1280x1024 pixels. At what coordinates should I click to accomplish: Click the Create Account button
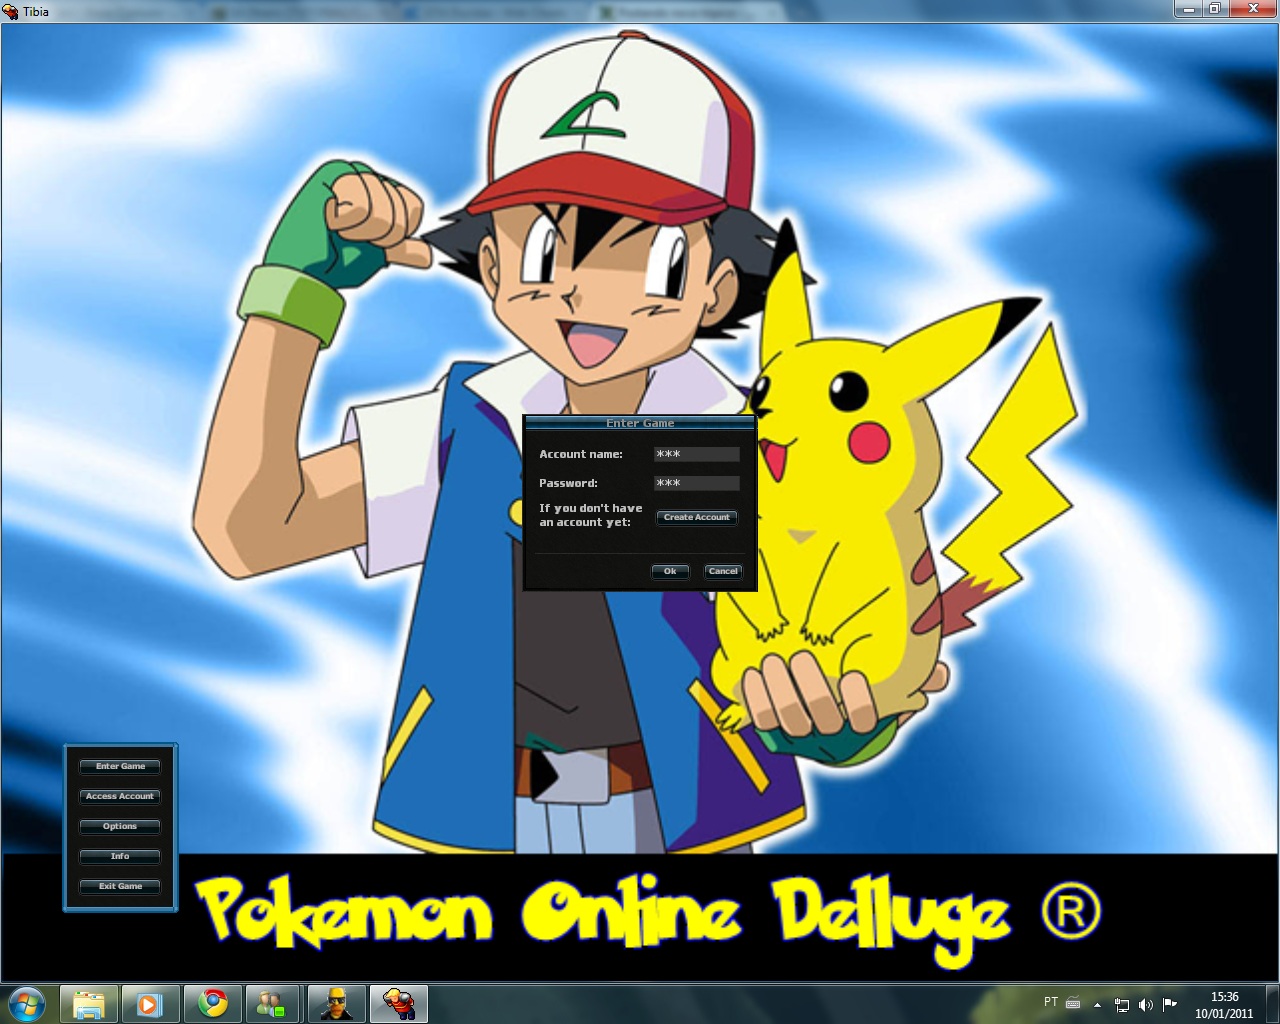click(x=697, y=517)
